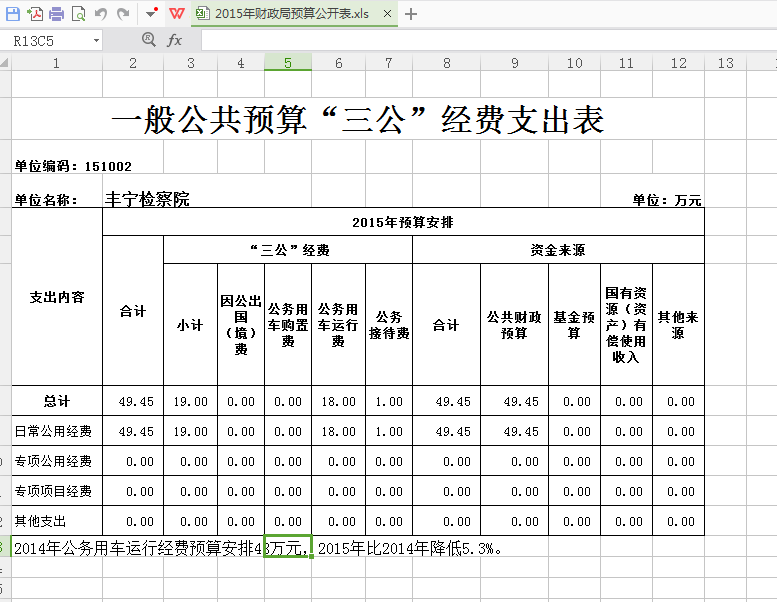Click into the formula bar input
This screenshot has width=777, height=602.
tap(488, 41)
